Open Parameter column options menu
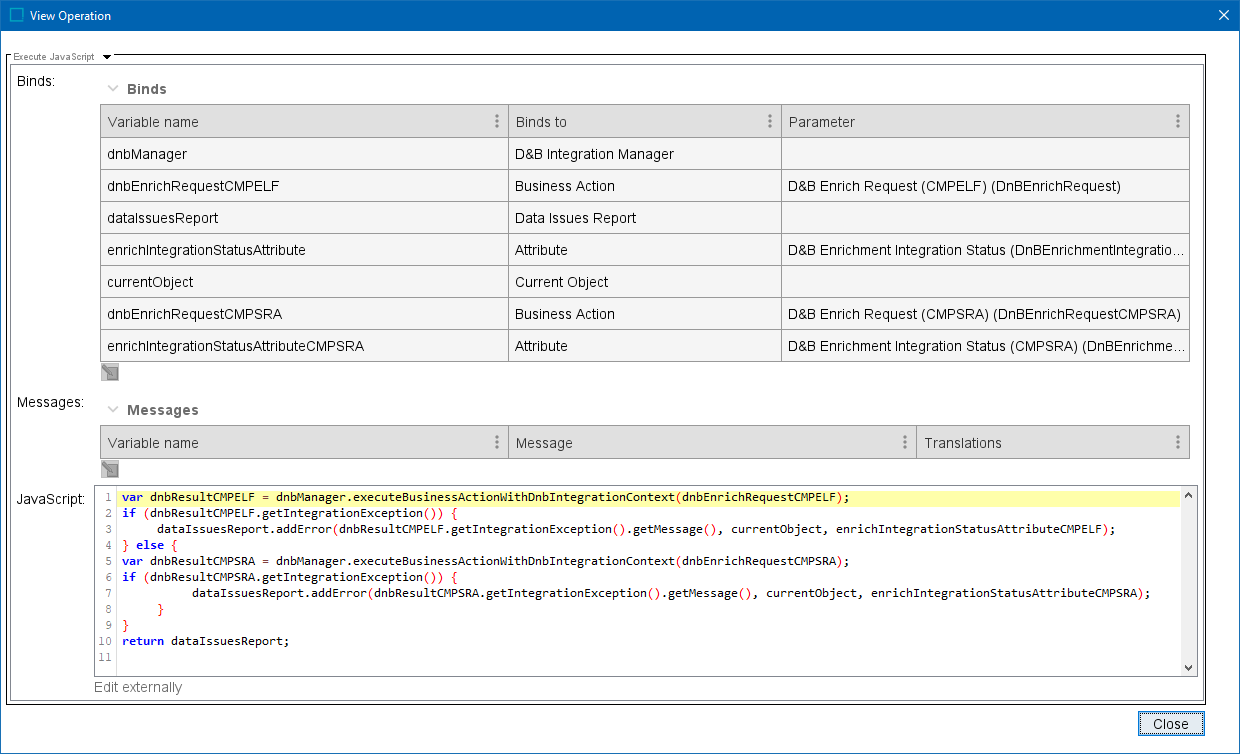 coord(1178,122)
